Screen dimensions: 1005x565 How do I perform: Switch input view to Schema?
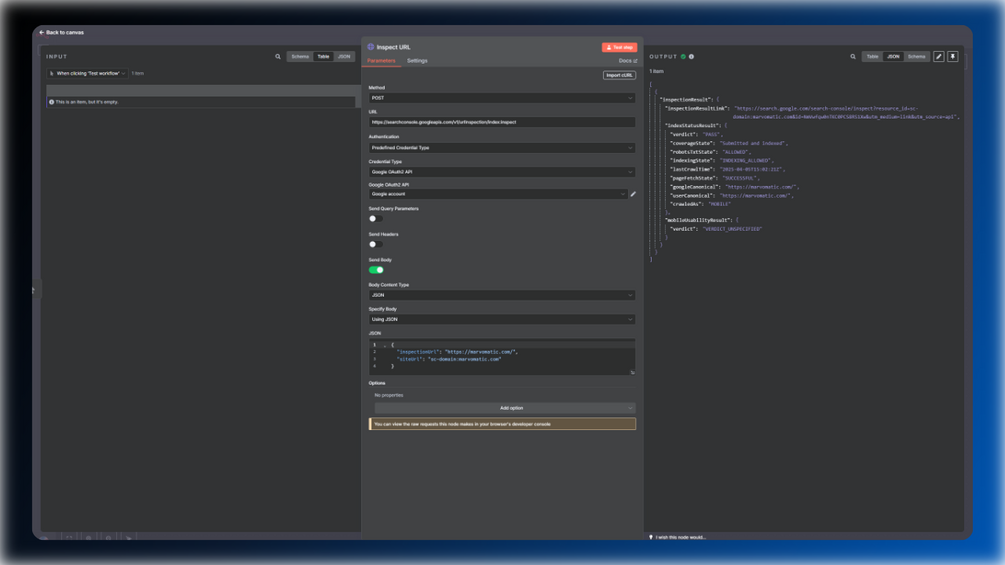(x=300, y=56)
